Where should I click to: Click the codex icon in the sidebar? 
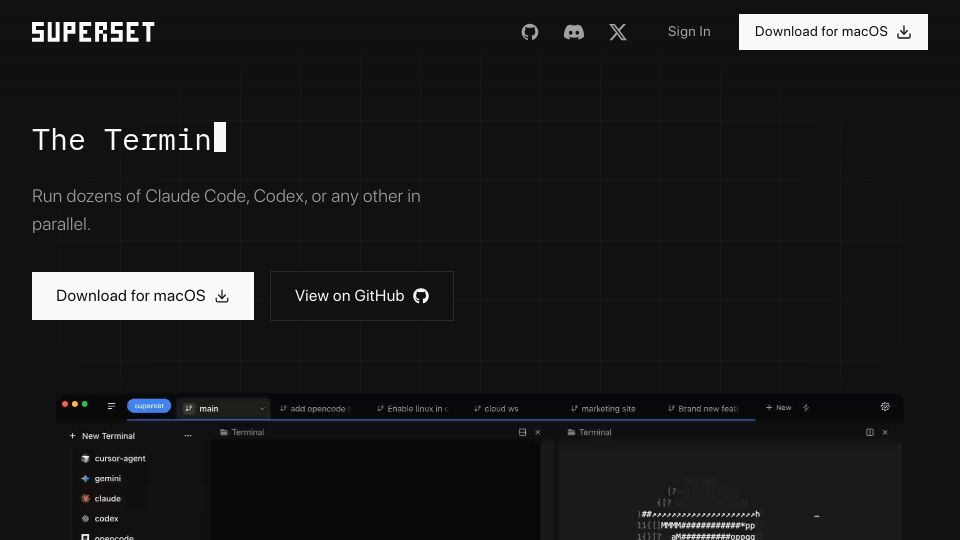85,519
